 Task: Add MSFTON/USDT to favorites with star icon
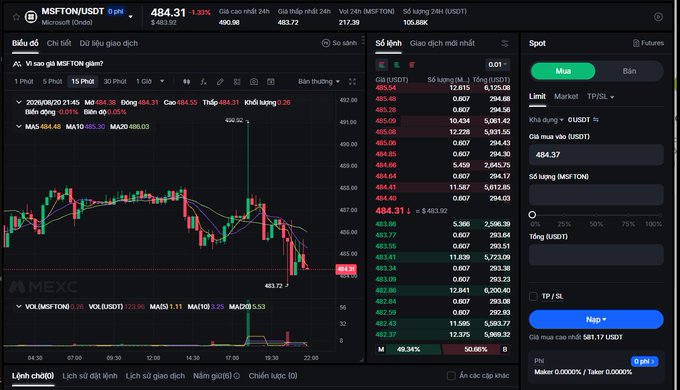pyautogui.click(x=16, y=17)
